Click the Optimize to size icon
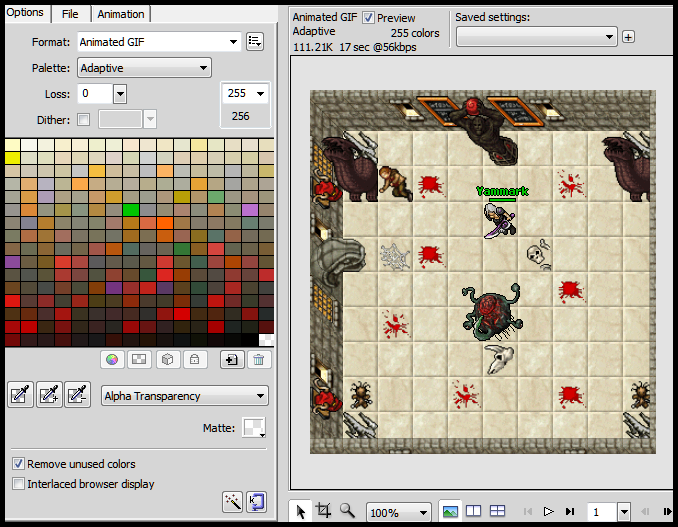 coord(257,500)
